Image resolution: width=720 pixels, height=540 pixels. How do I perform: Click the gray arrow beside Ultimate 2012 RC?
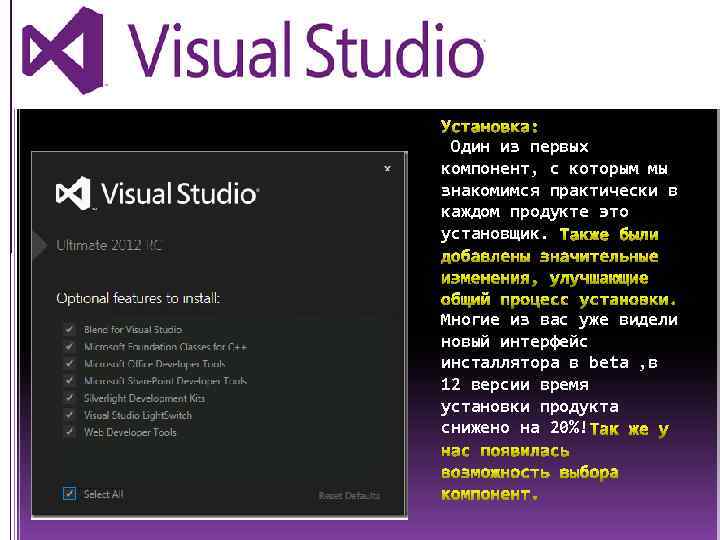(39, 246)
